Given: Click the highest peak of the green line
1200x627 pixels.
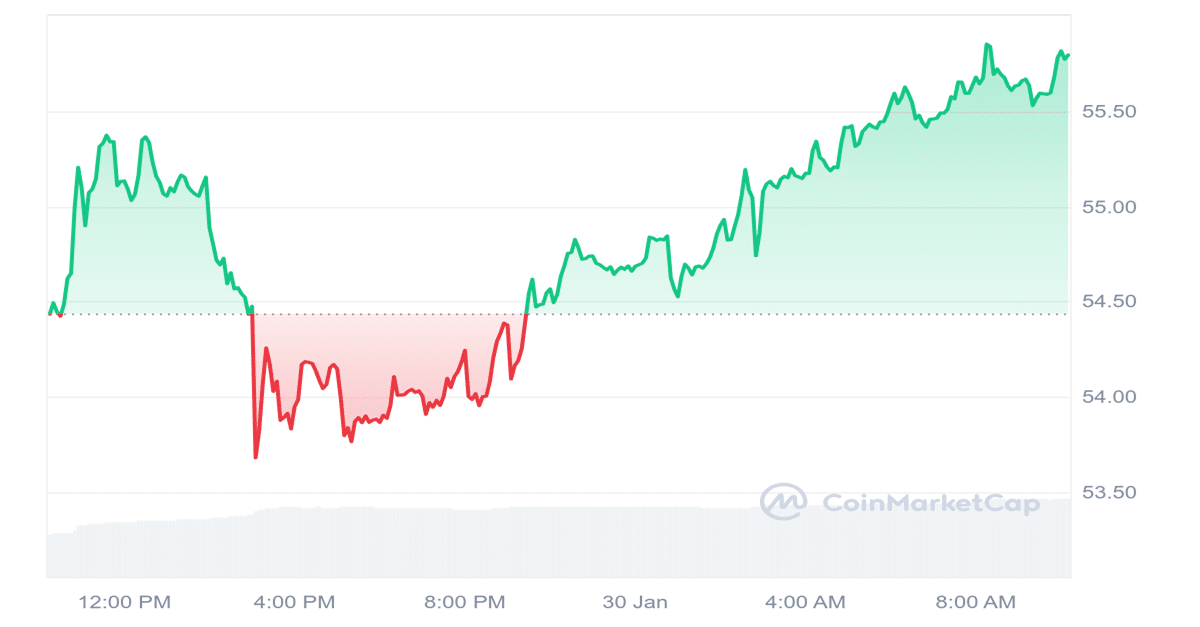Looking at the screenshot, I should click(987, 45).
